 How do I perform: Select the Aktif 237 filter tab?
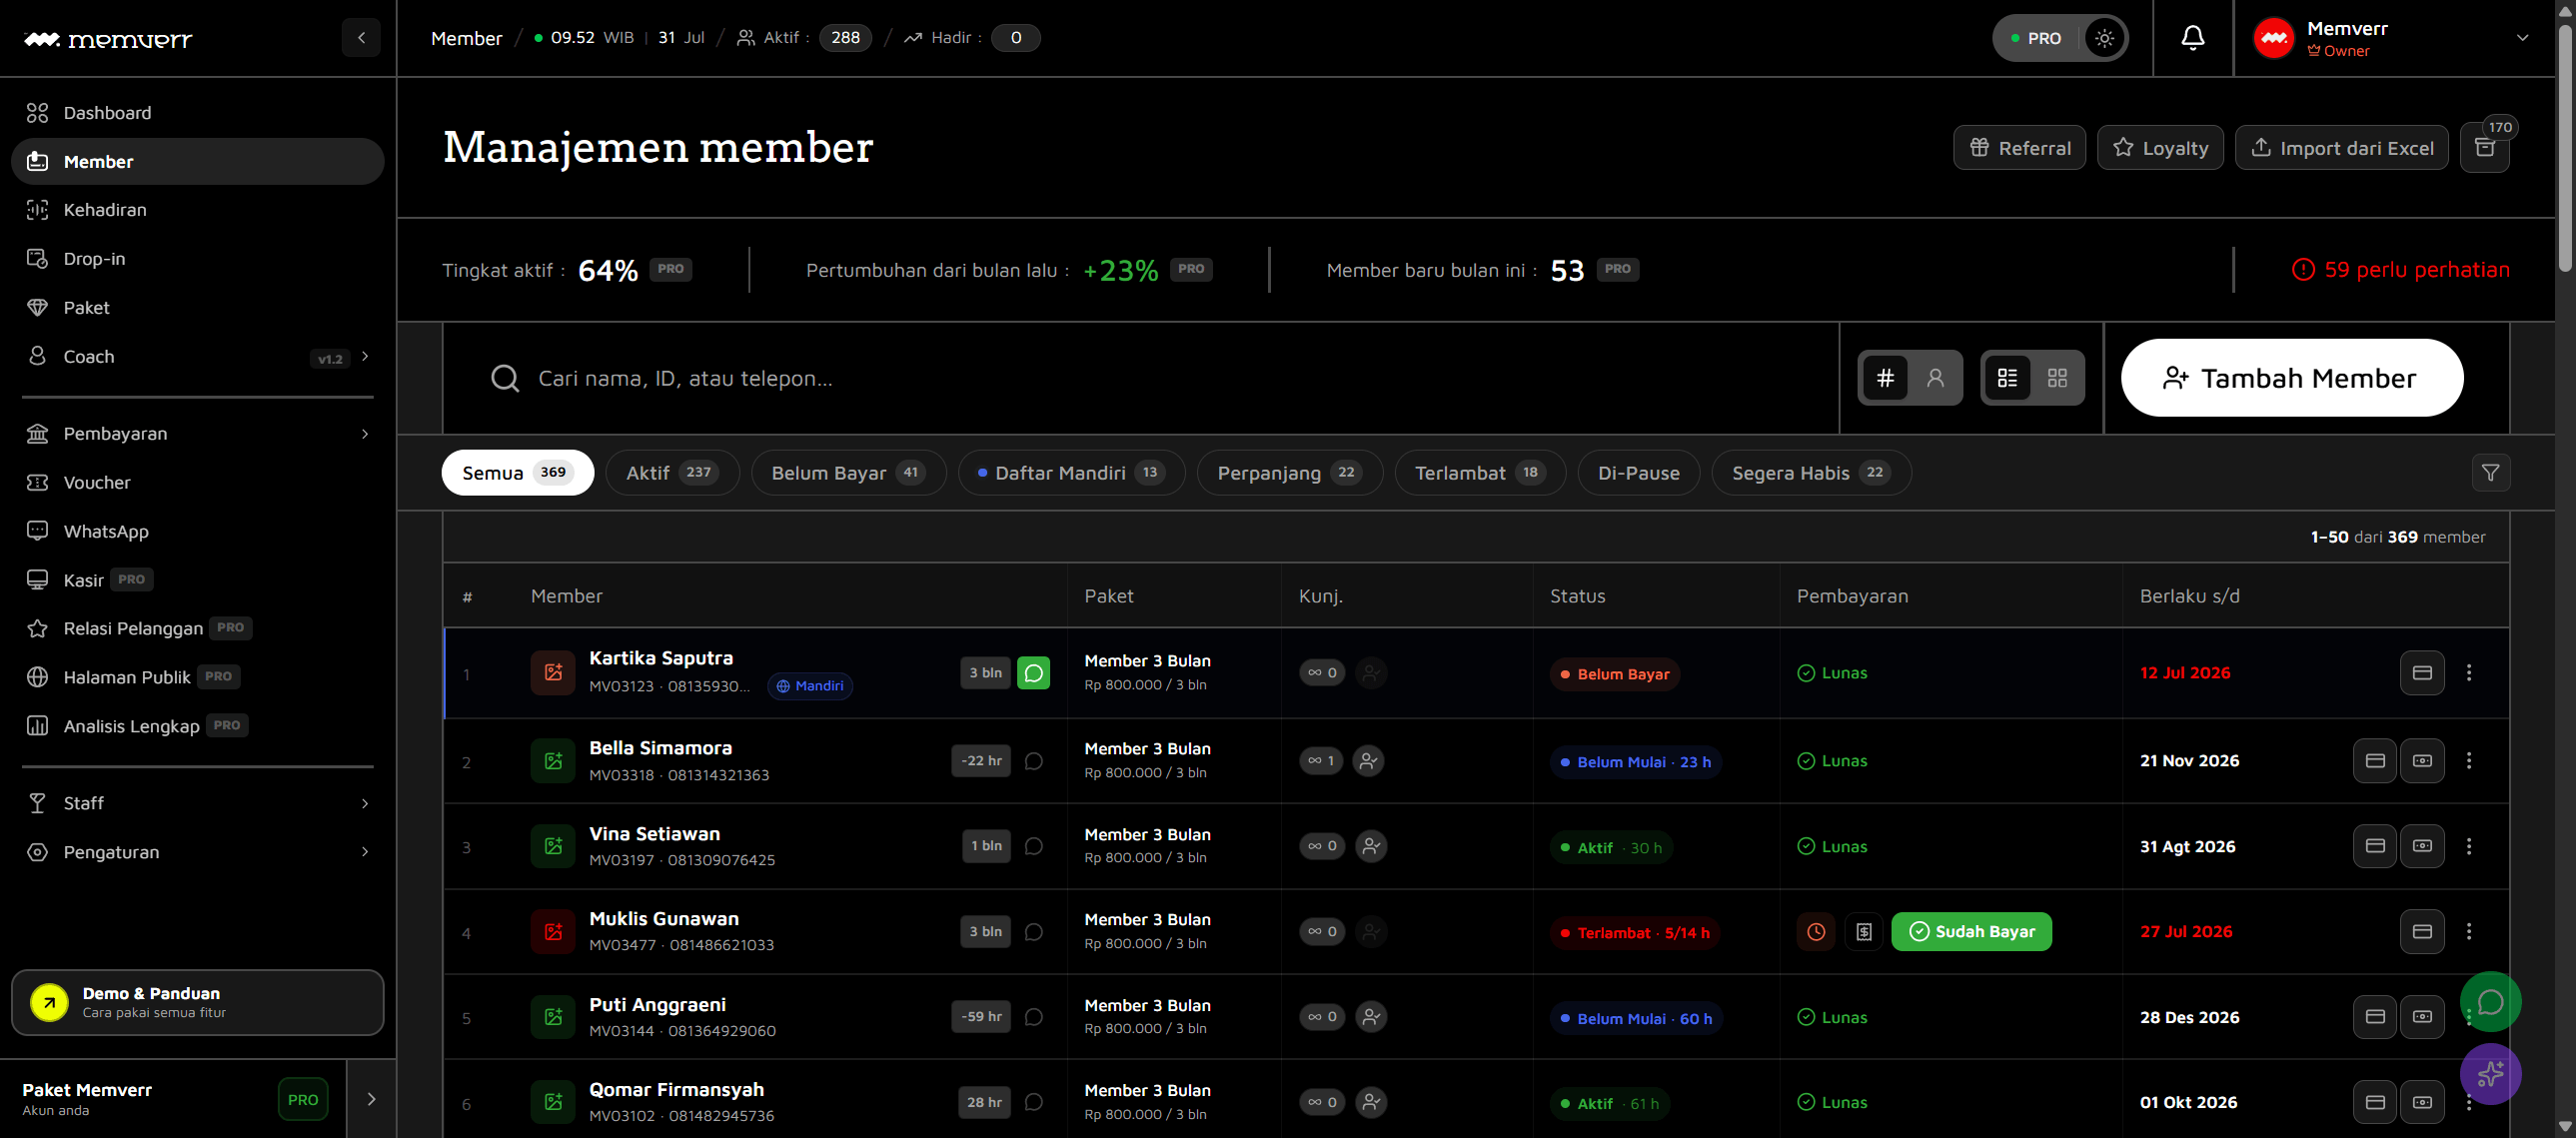click(672, 473)
